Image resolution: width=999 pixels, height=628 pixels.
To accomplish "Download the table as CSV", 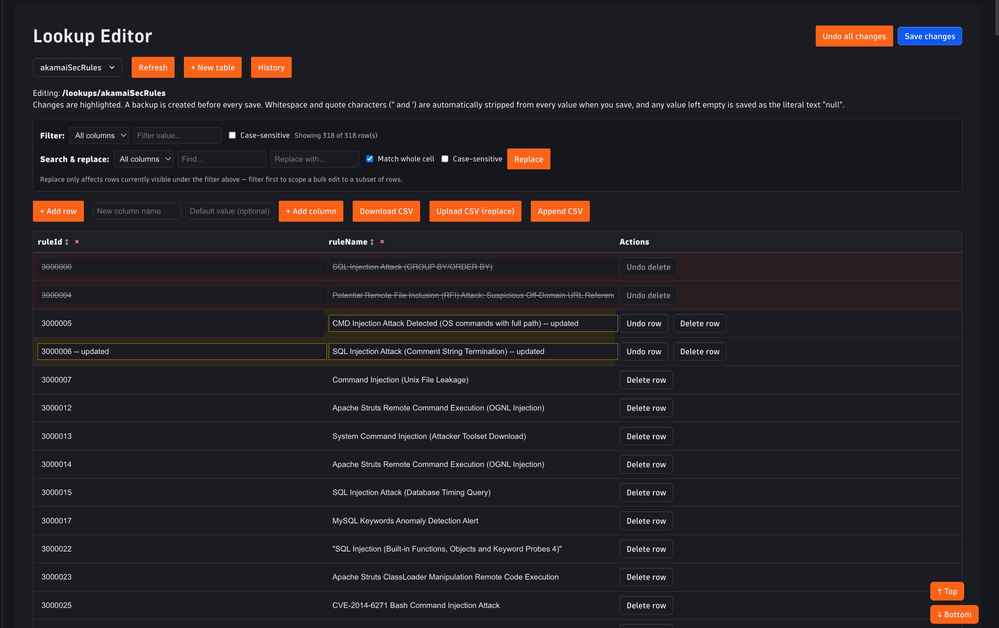I will pyautogui.click(x=386, y=211).
